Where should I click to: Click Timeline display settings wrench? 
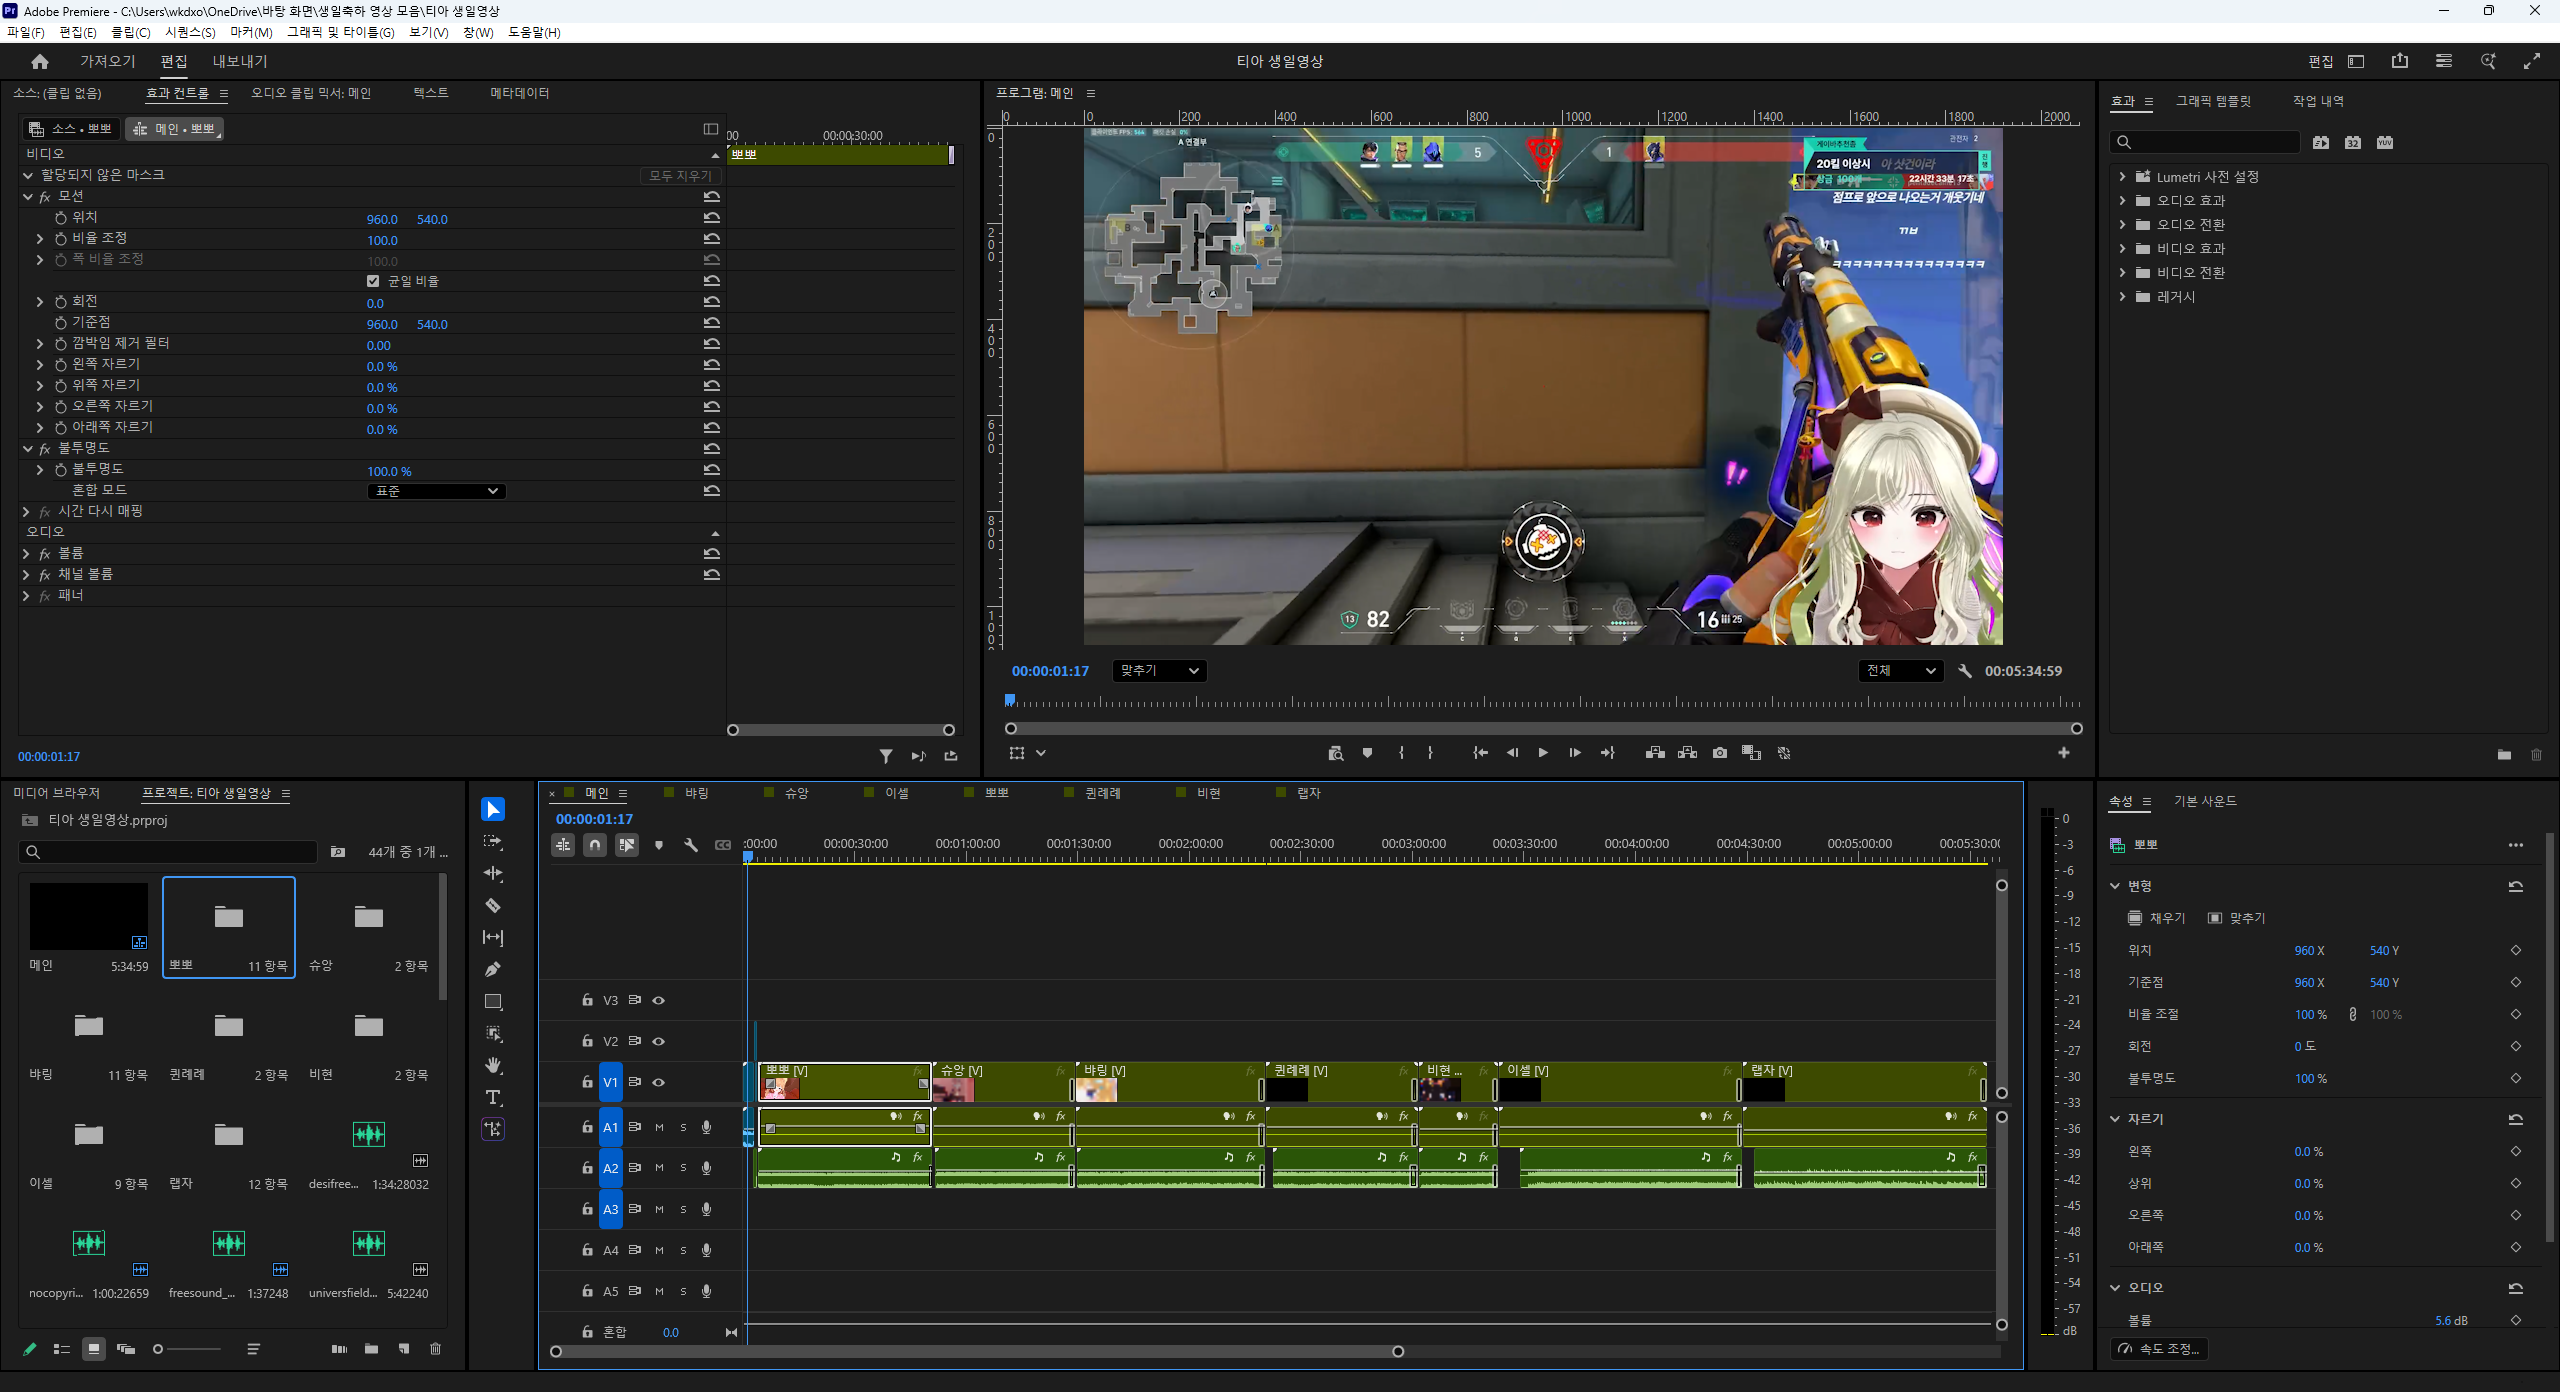(690, 845)
